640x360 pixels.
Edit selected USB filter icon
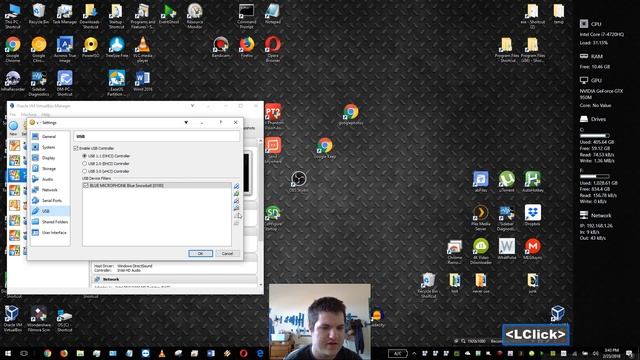236,201
